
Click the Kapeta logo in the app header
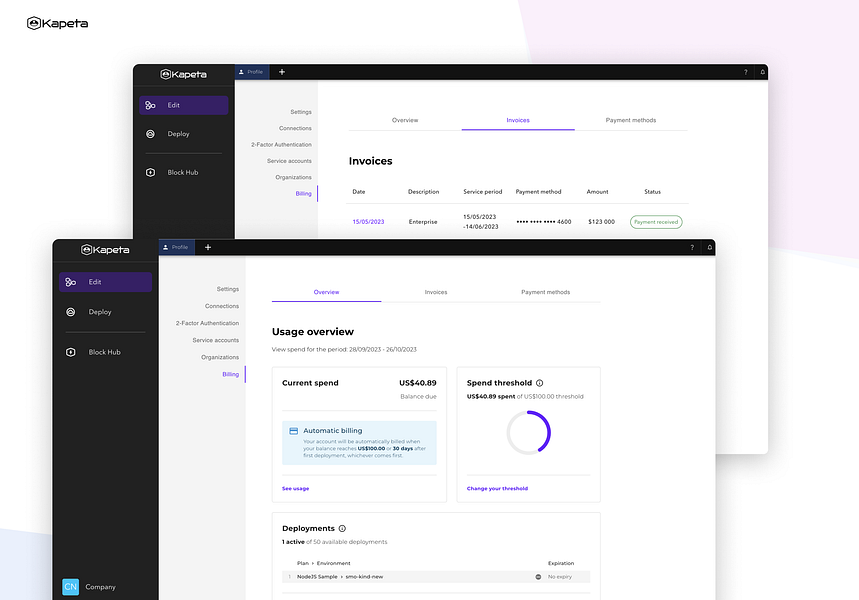point(106,249)
